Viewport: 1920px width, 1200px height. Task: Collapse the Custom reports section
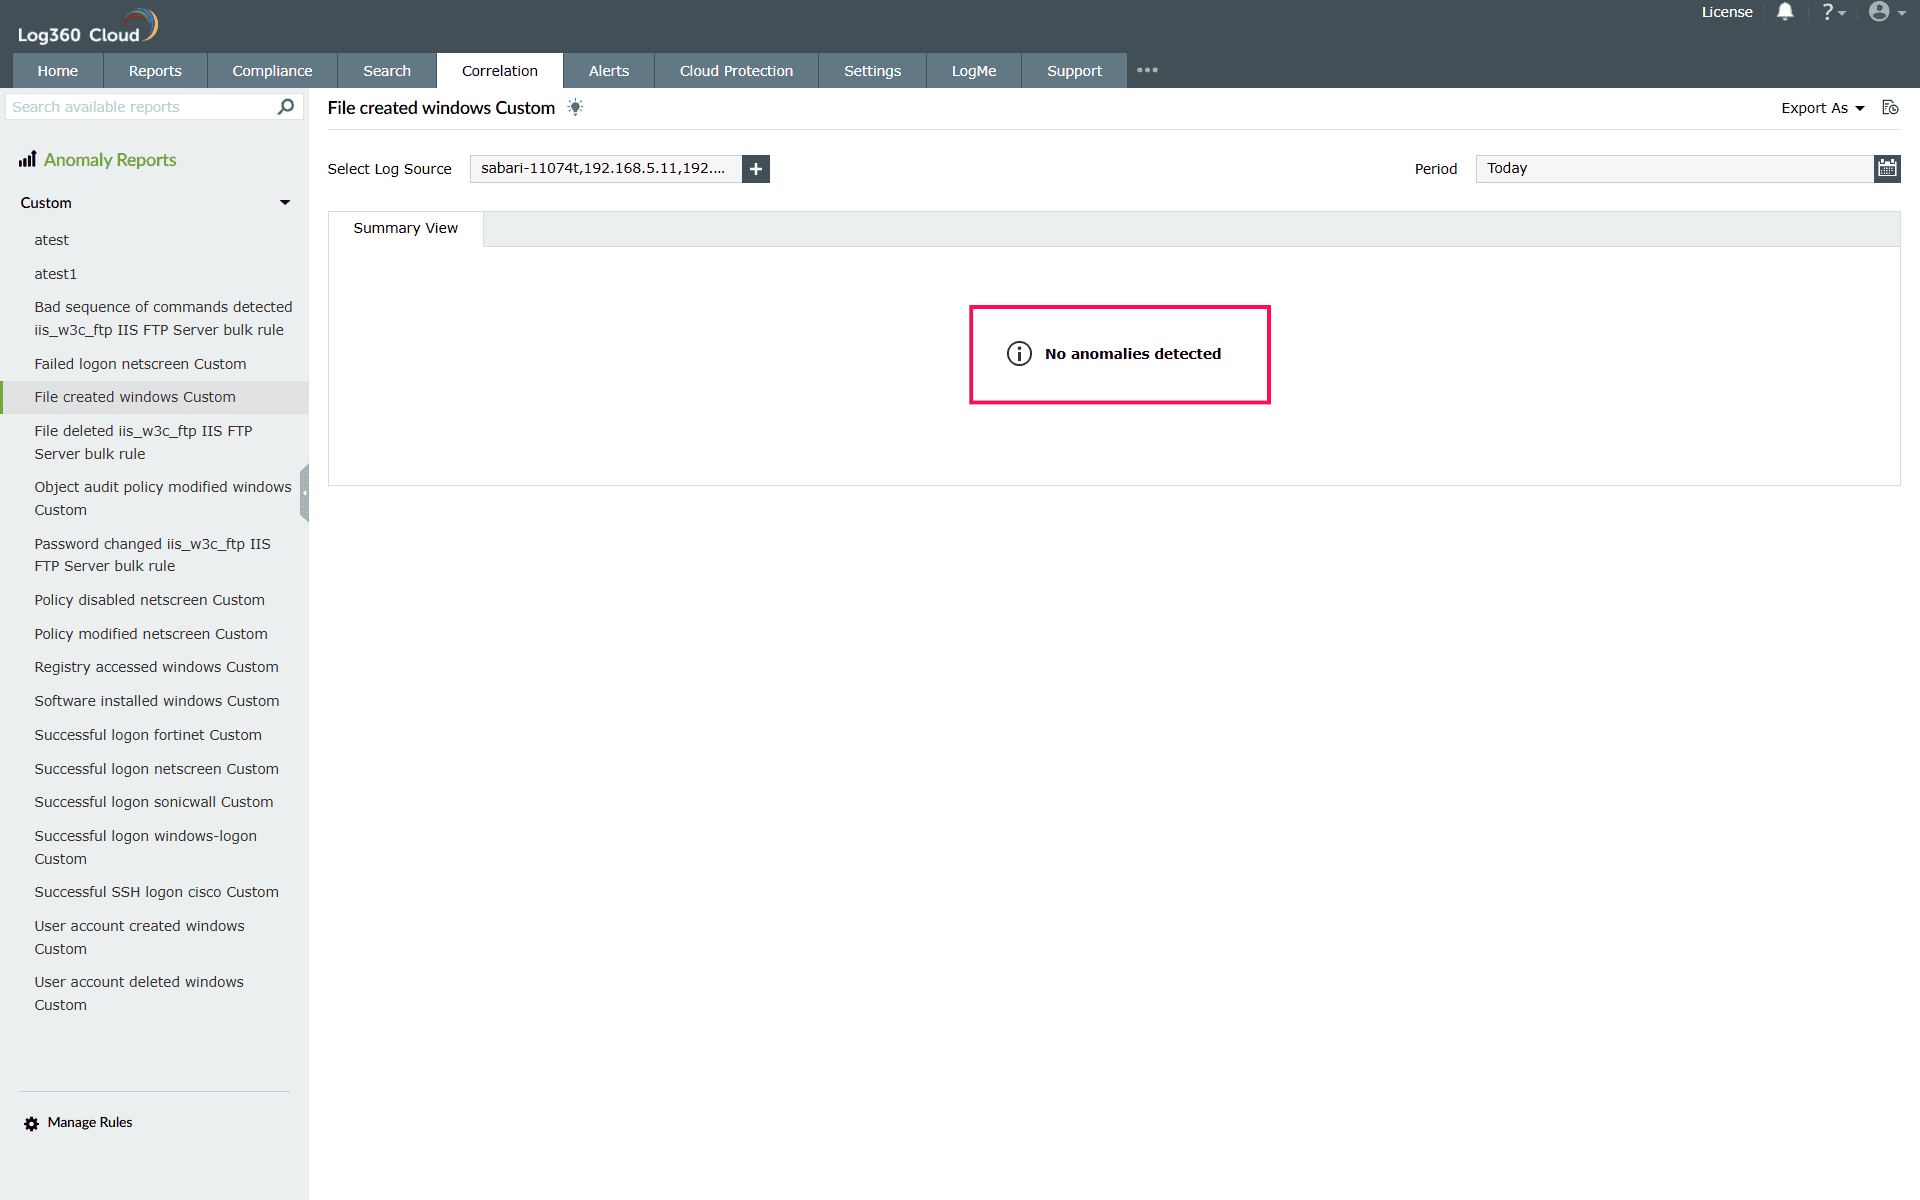point(285,203)
